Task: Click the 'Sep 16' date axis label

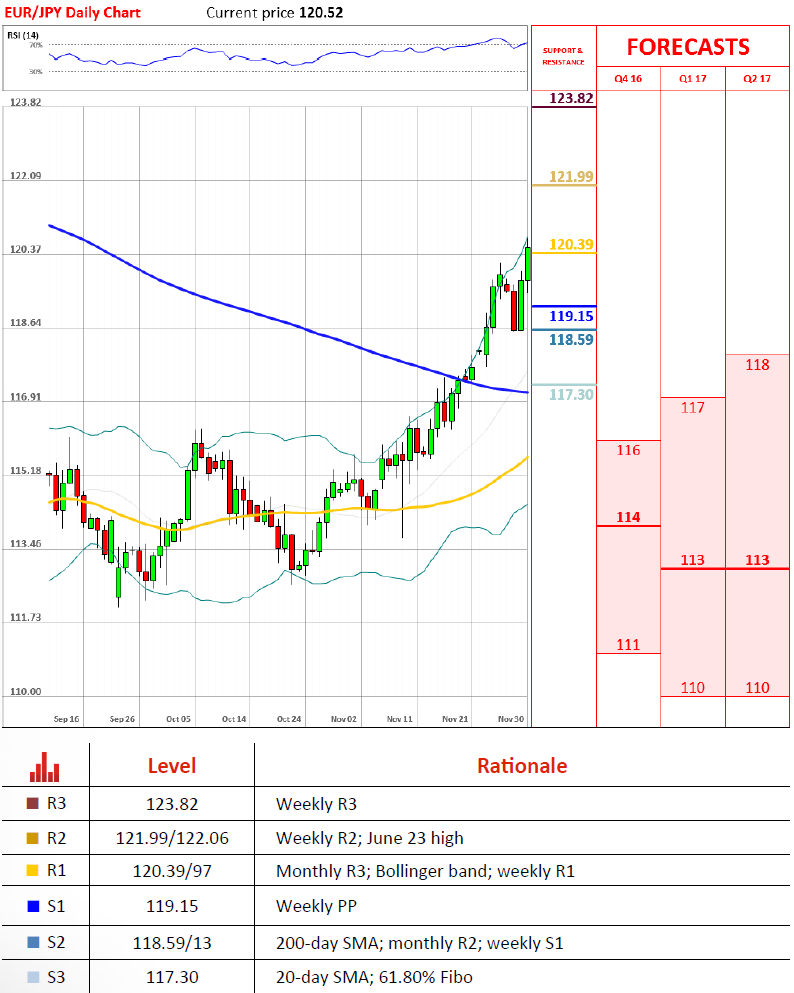Action: click(66, 719)
